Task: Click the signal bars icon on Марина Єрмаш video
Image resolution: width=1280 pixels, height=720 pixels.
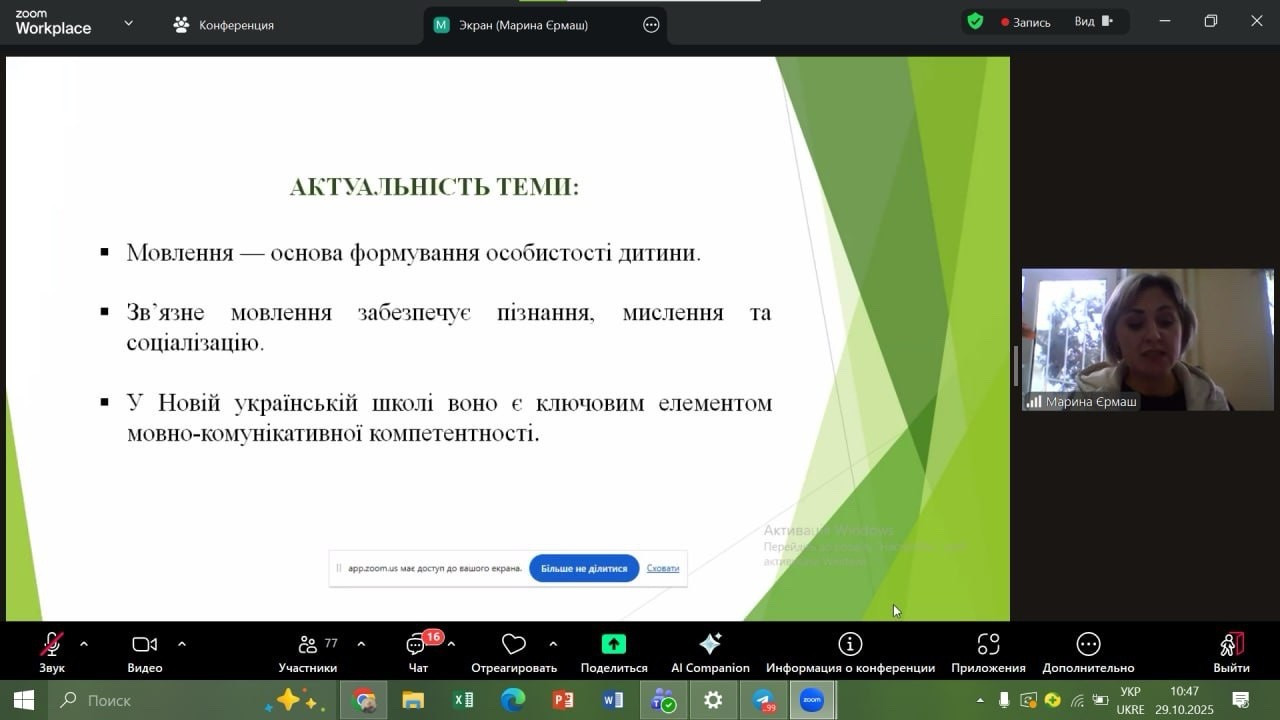Action: click(1034, 401)
